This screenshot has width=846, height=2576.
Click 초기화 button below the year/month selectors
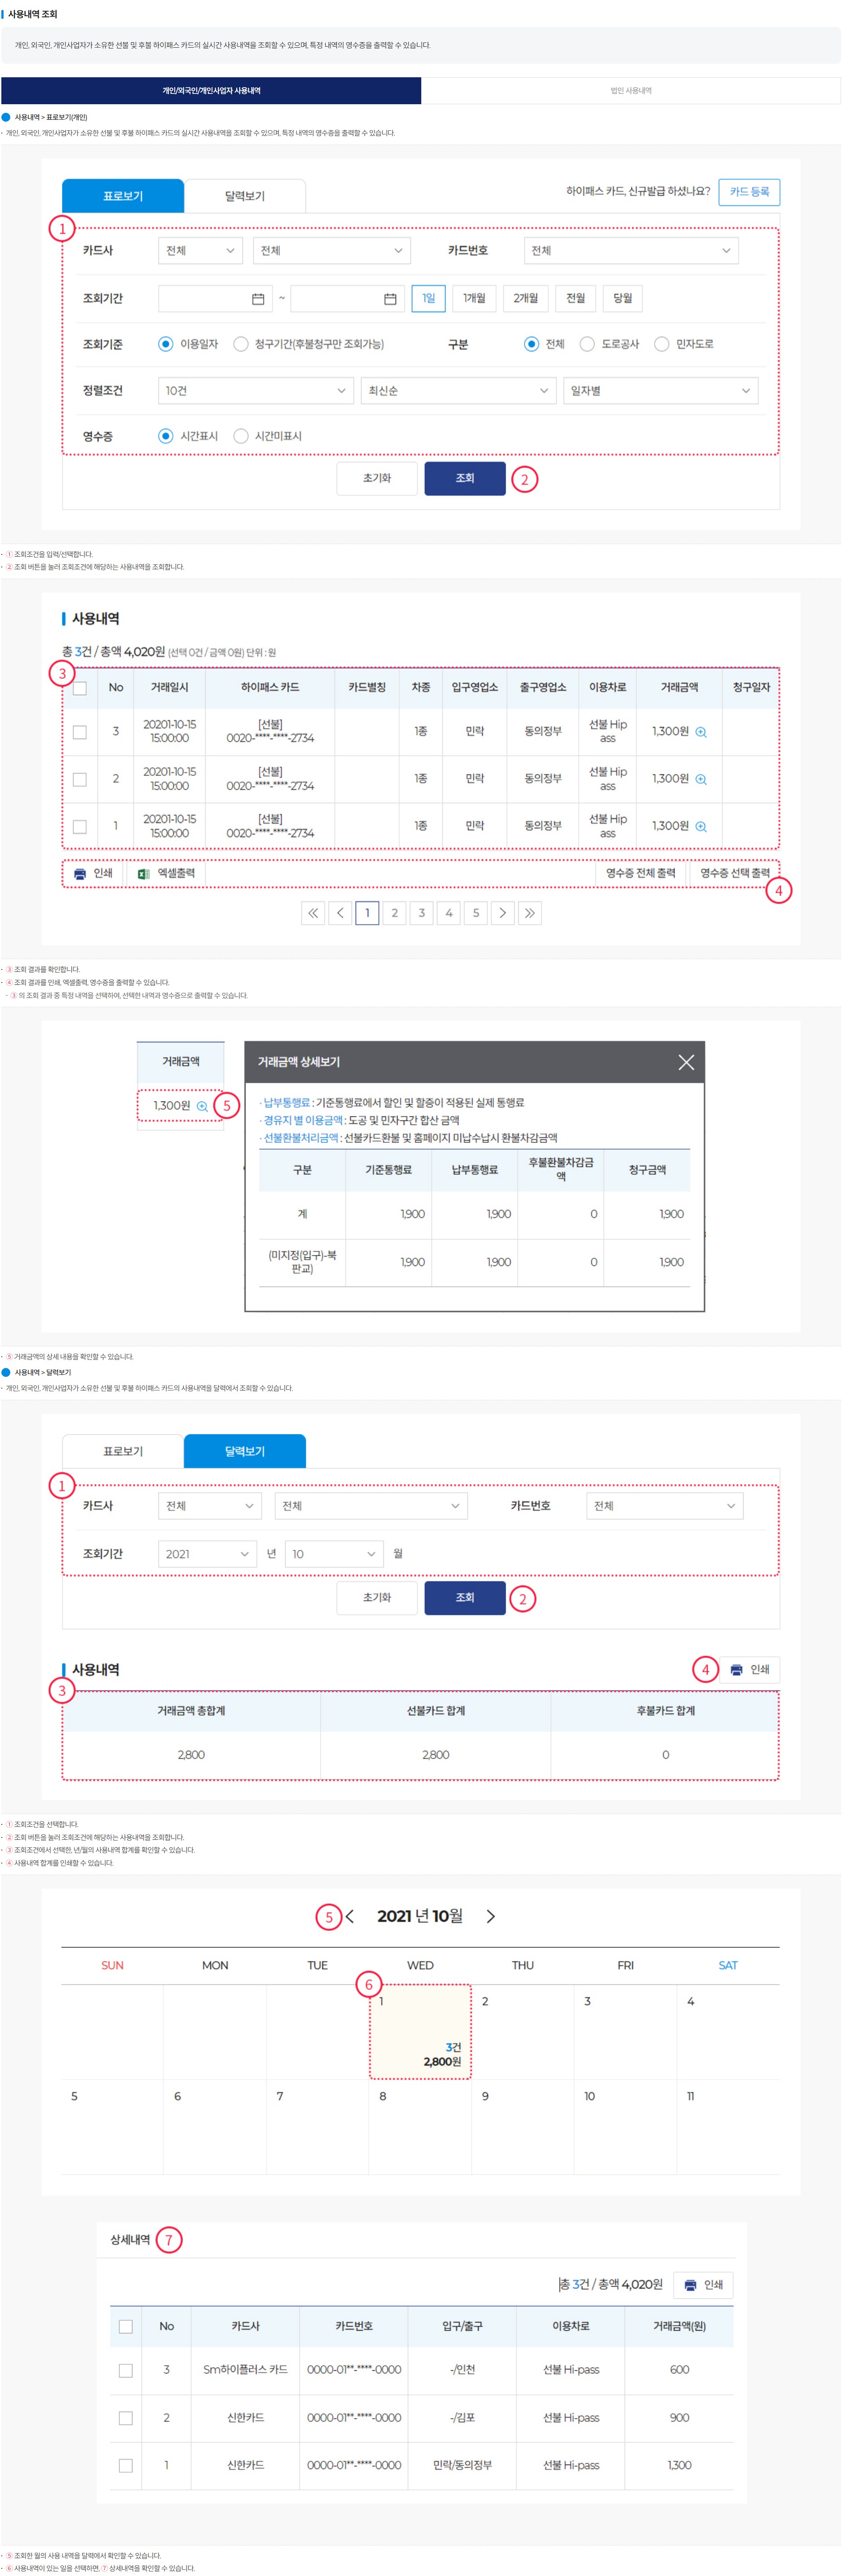pos(377,1598)
